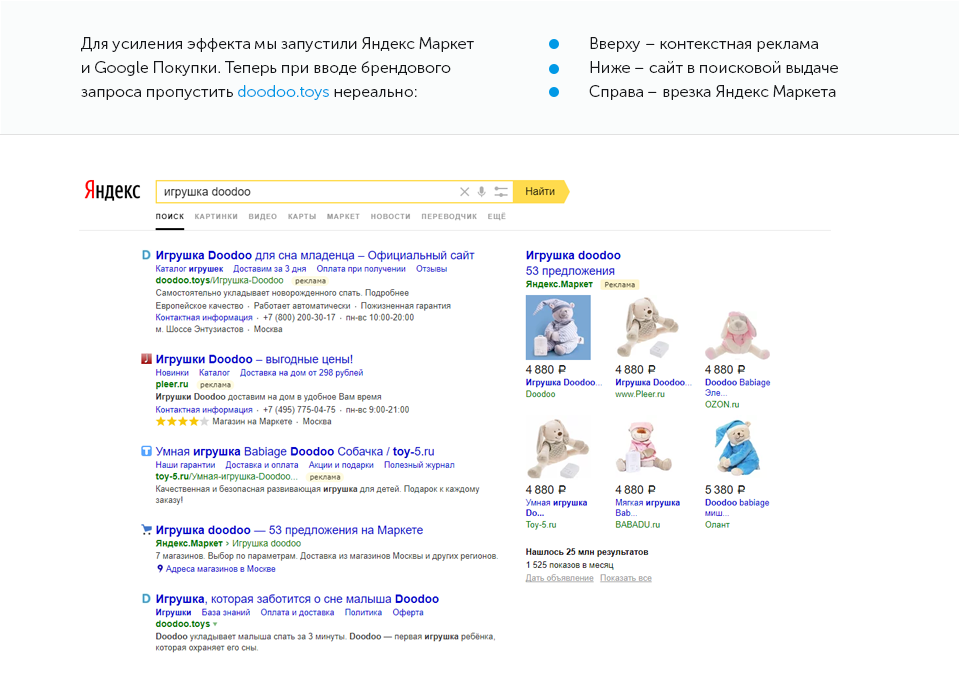Click the Наши гарантии sitelink
960x700 pixels.
point(185,465)
